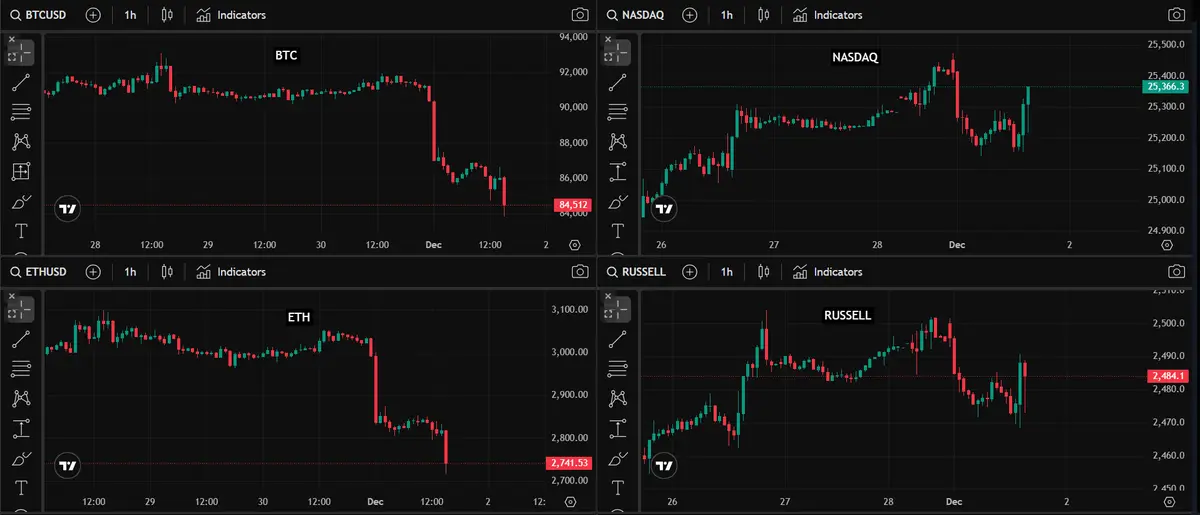Viewport: 1200px width, 515px height.
Task: Click the 84,512 price label on BTC chart
Action: point(573,206)
